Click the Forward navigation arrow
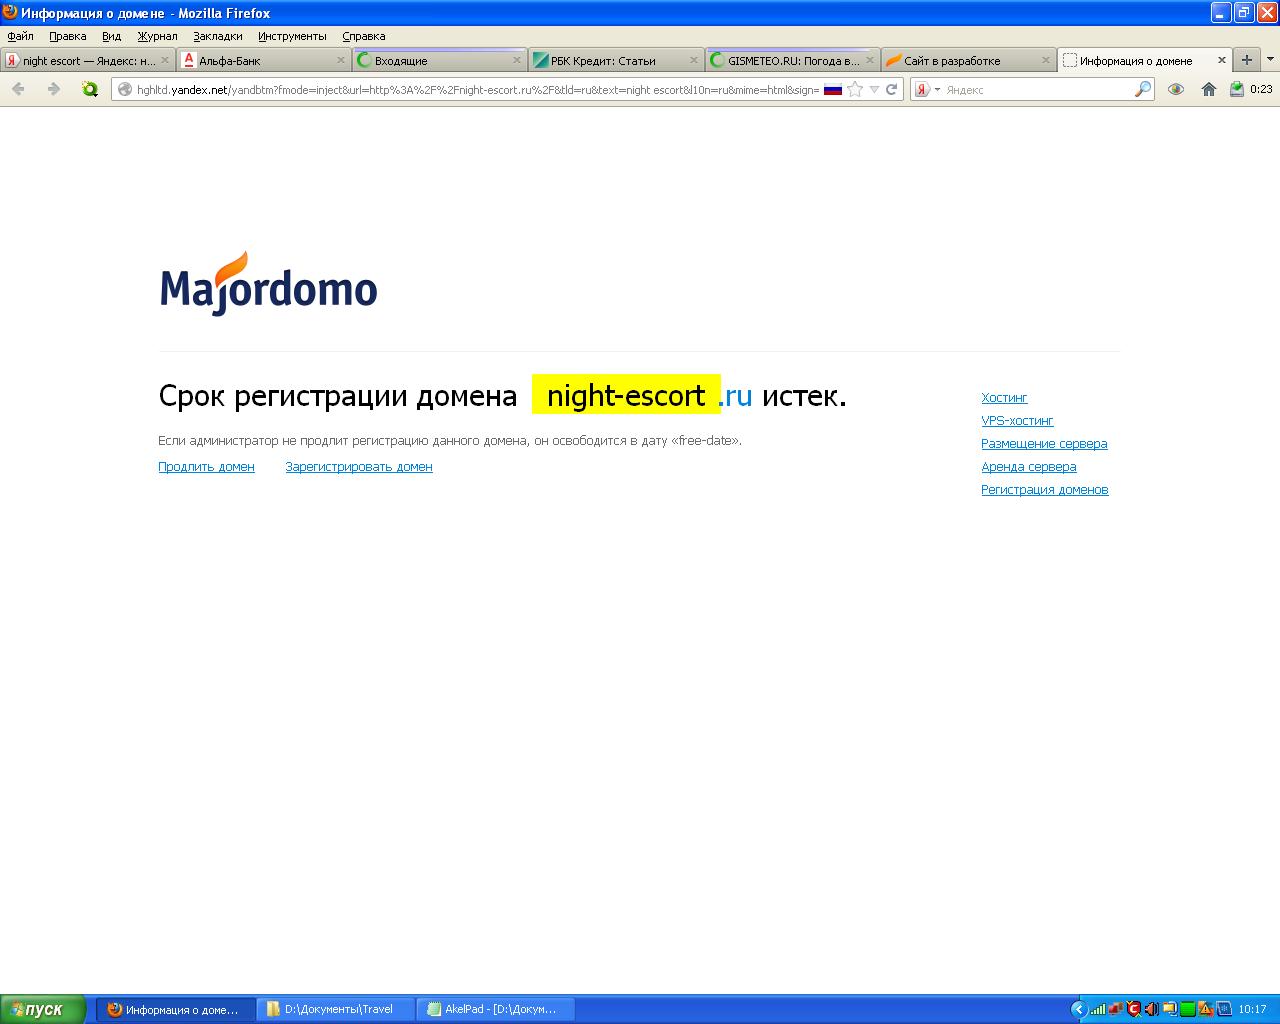 tap(54, 89)
